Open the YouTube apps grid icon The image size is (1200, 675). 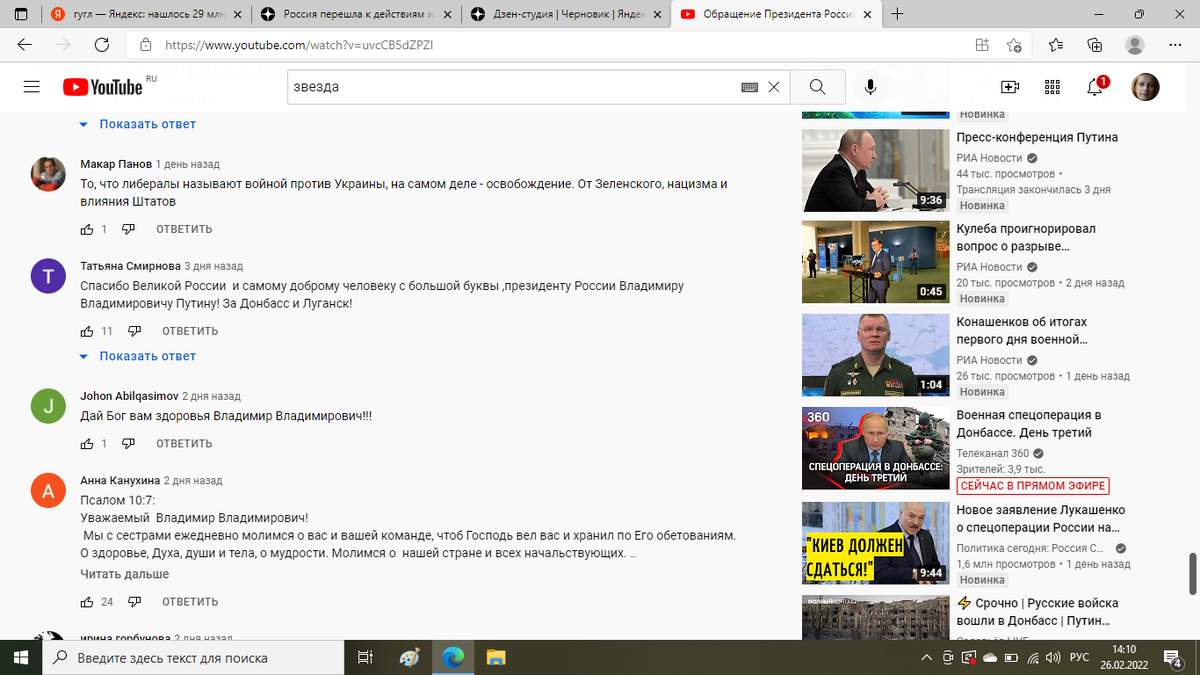coord(1052,87)
